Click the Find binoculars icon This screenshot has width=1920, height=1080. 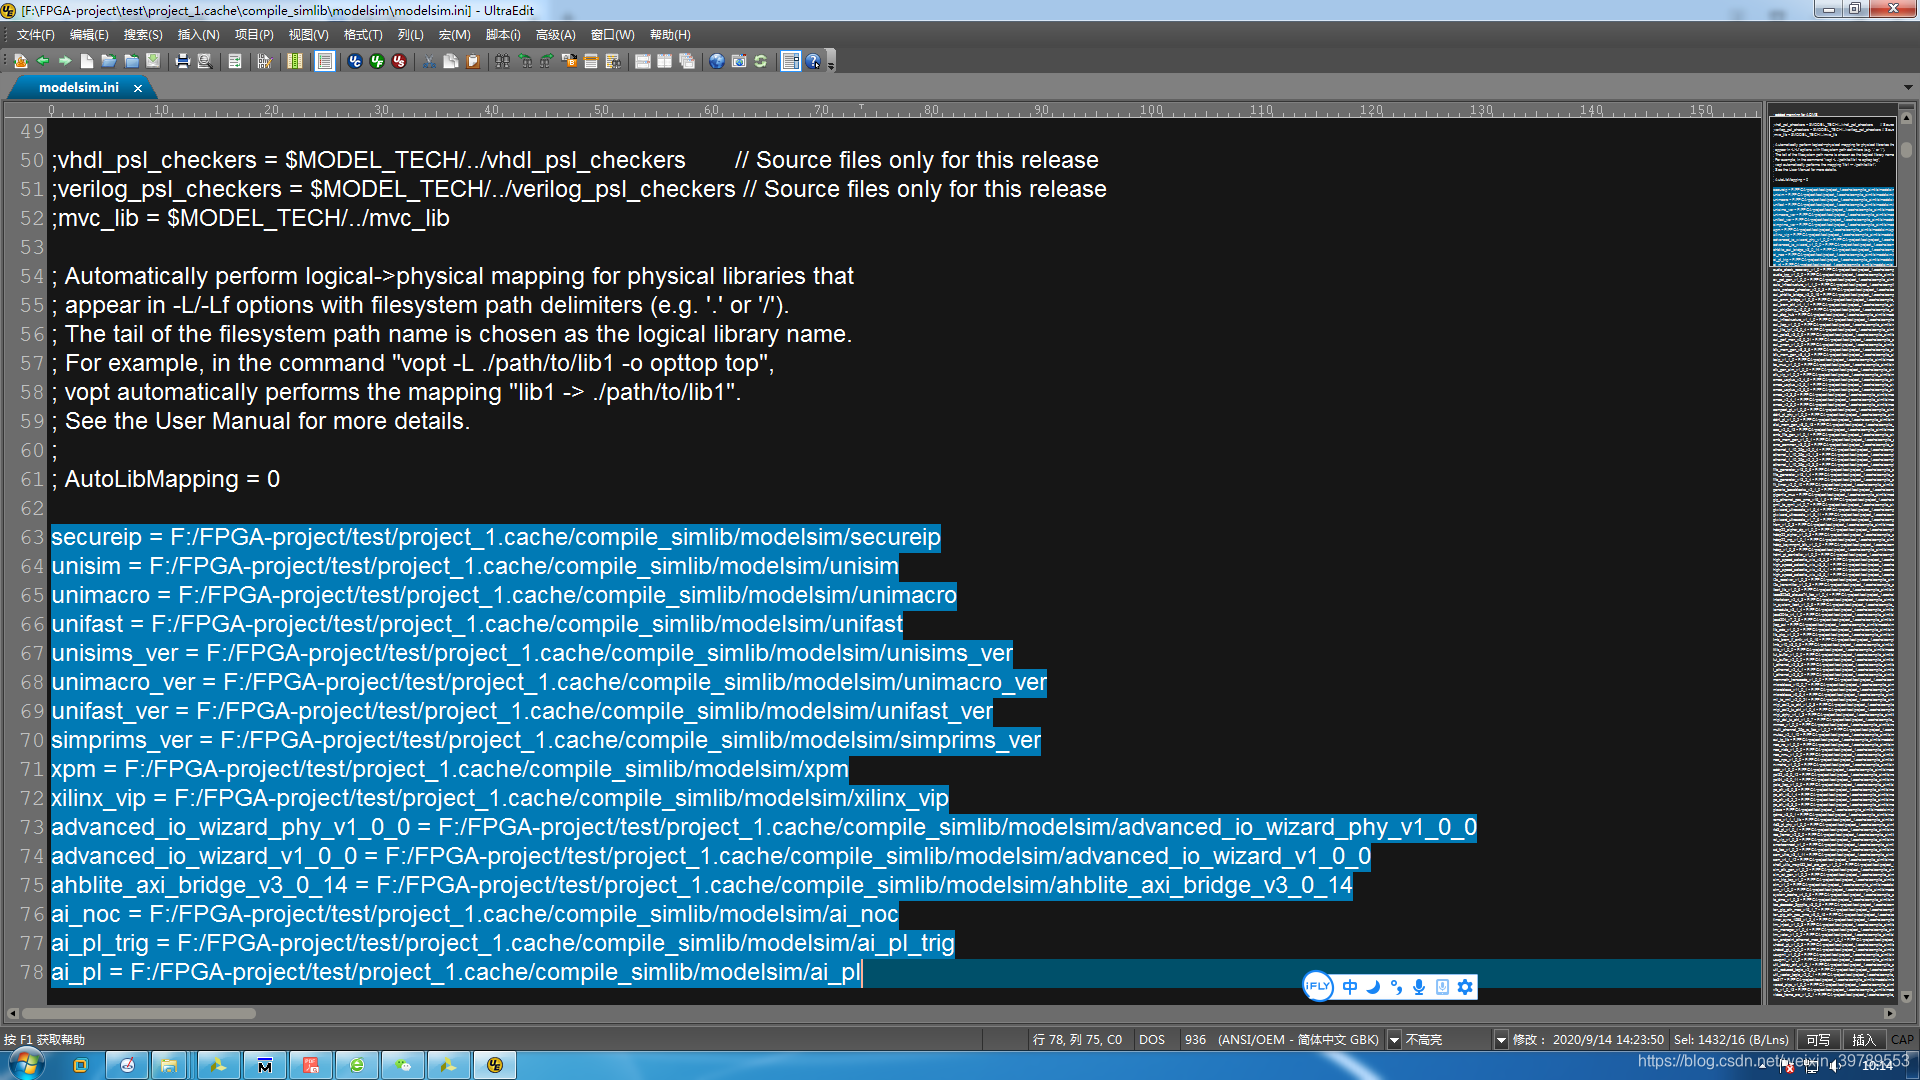[x=502, y=61]
